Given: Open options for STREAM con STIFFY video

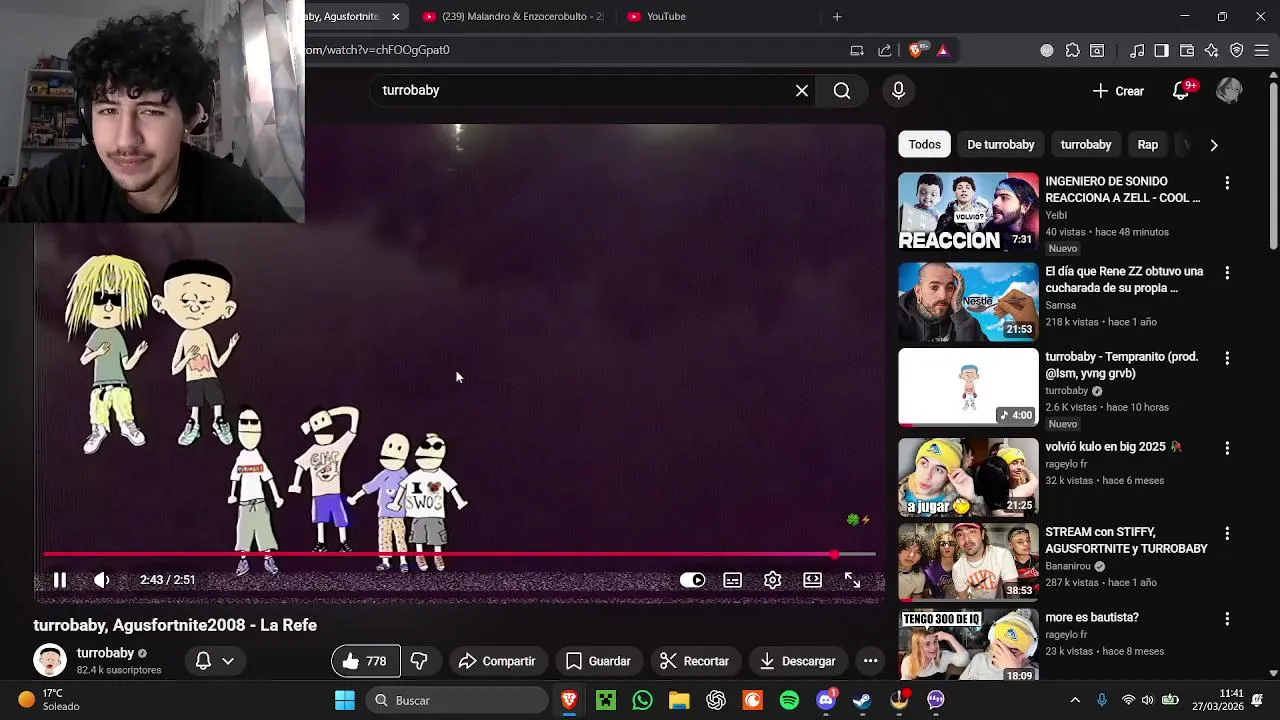Looking at the screenshot, I should click(x=1227, y=534).
